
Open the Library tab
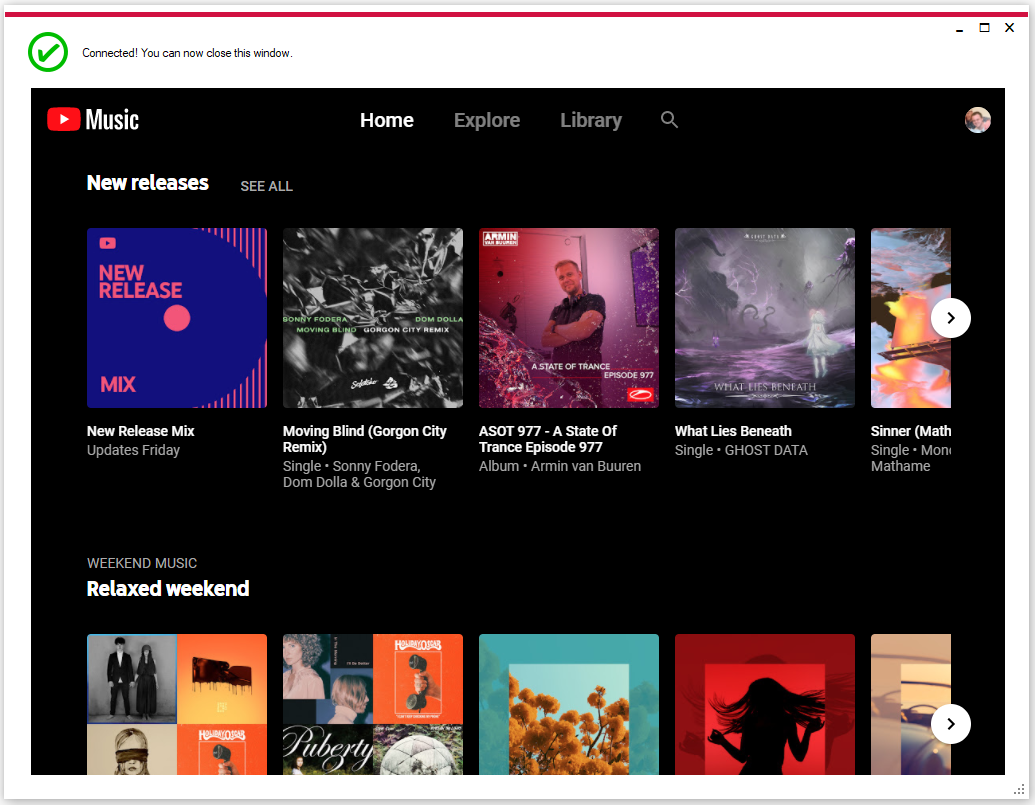(591, 120)
